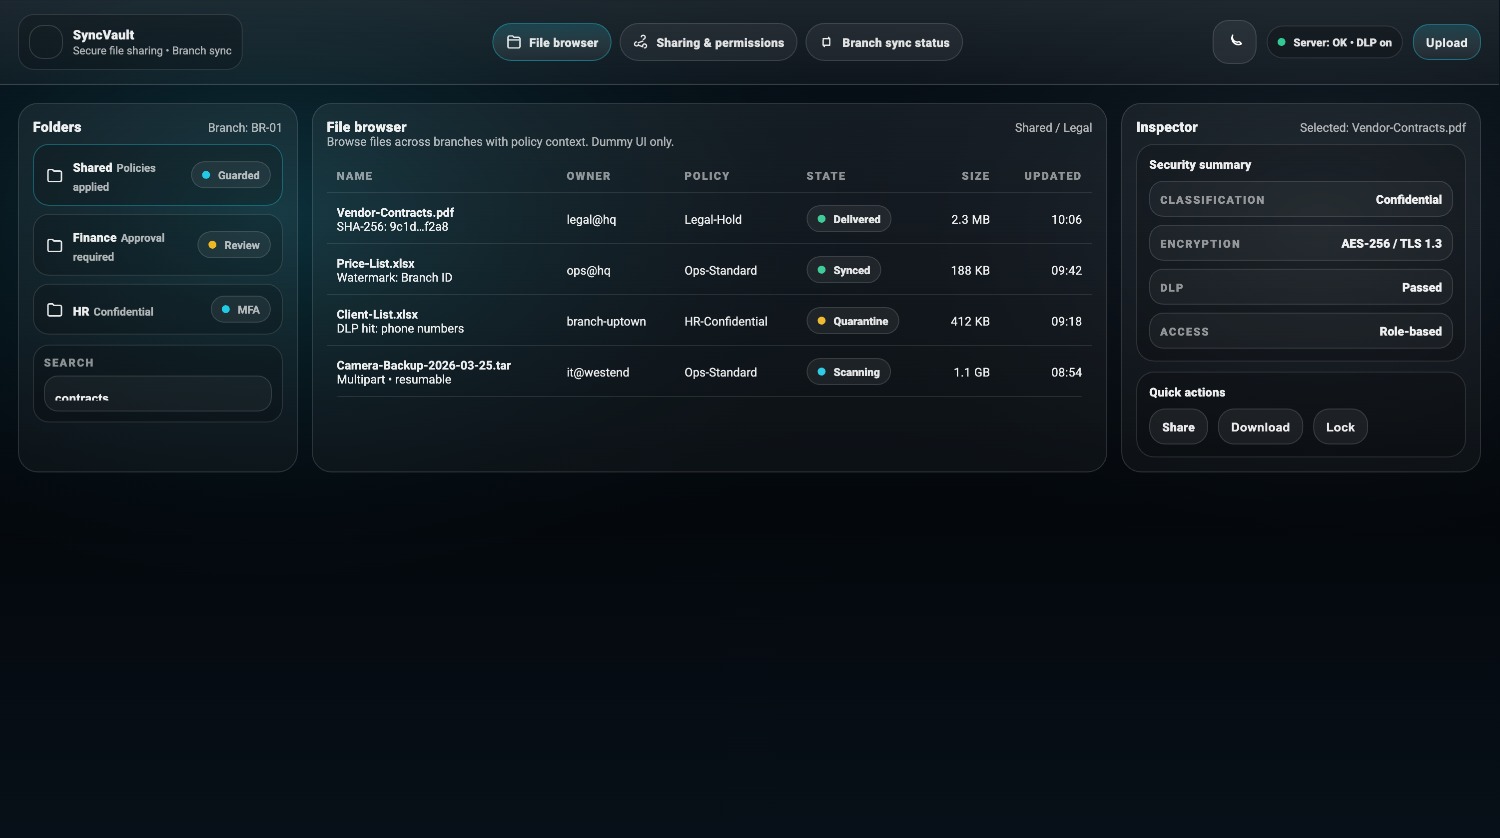Screen dimensions: 1500x838
Task: Open the UPDATED column sort control
Action: click(1052, 176)
